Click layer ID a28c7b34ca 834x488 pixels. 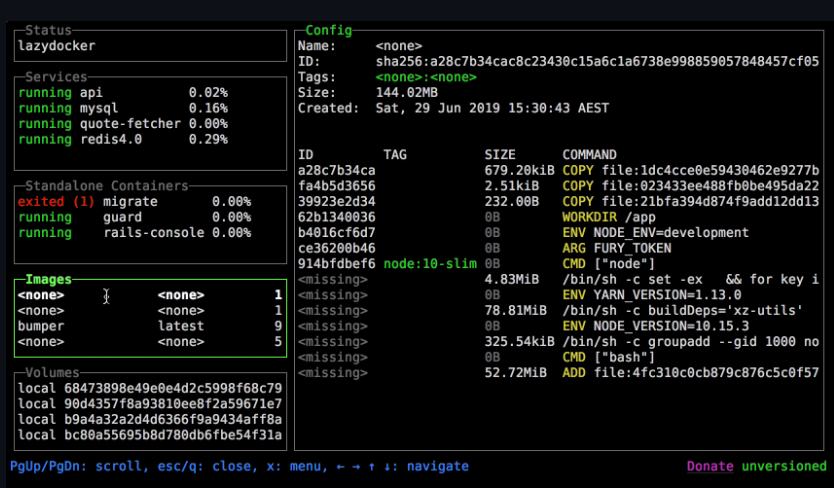tap(337, 170)
